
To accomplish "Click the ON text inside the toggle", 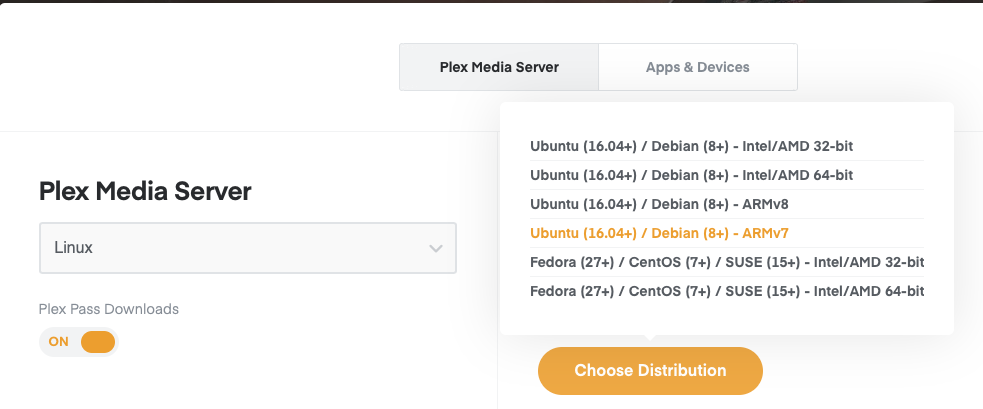I will (59, 342).
